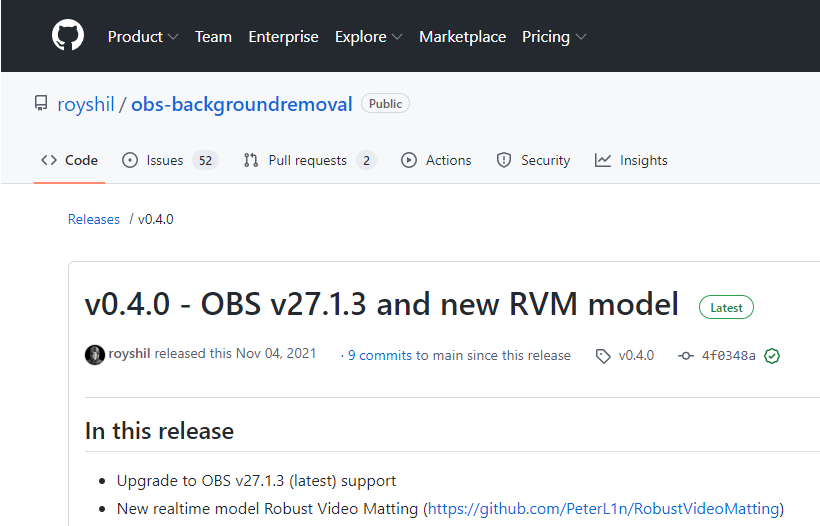Expand the Pricing dropdown
Screen dimensions: 820x526
coord(553,37)
